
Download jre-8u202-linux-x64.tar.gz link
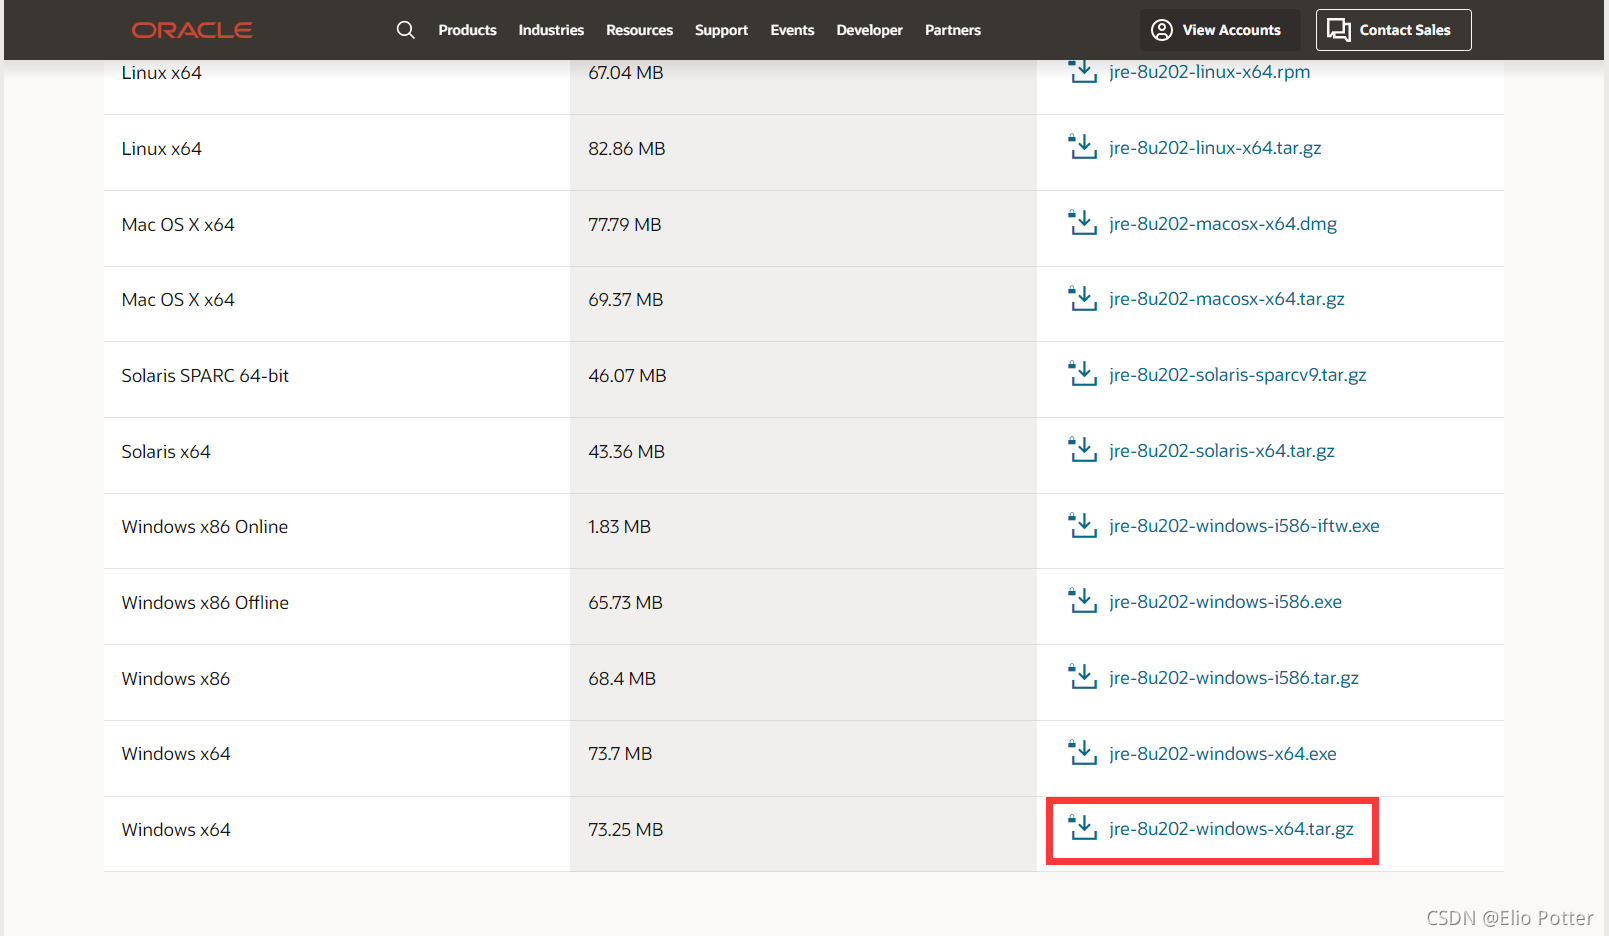click(x=1215, y=148)
